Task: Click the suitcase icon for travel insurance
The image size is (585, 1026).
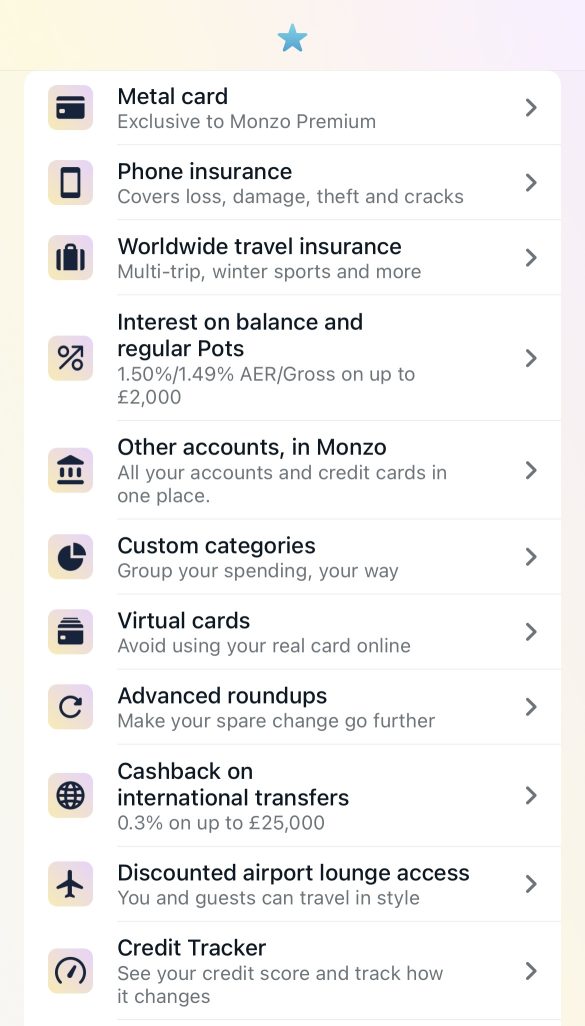Action: point(70,257)
